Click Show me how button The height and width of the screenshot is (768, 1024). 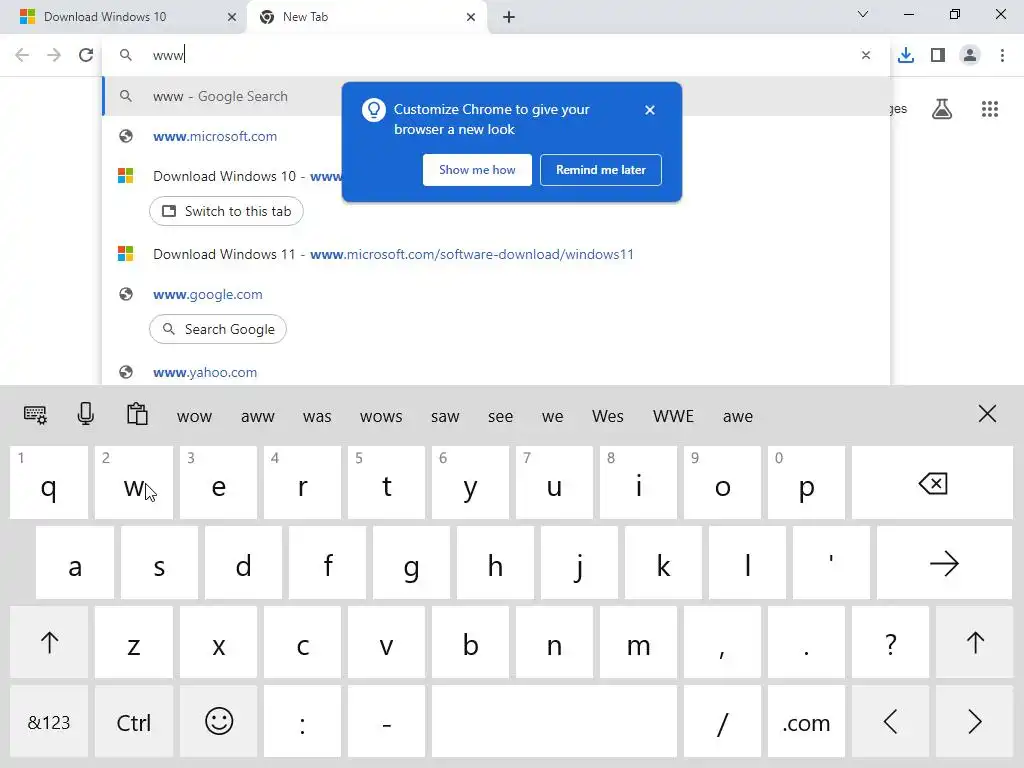(477, 170)
